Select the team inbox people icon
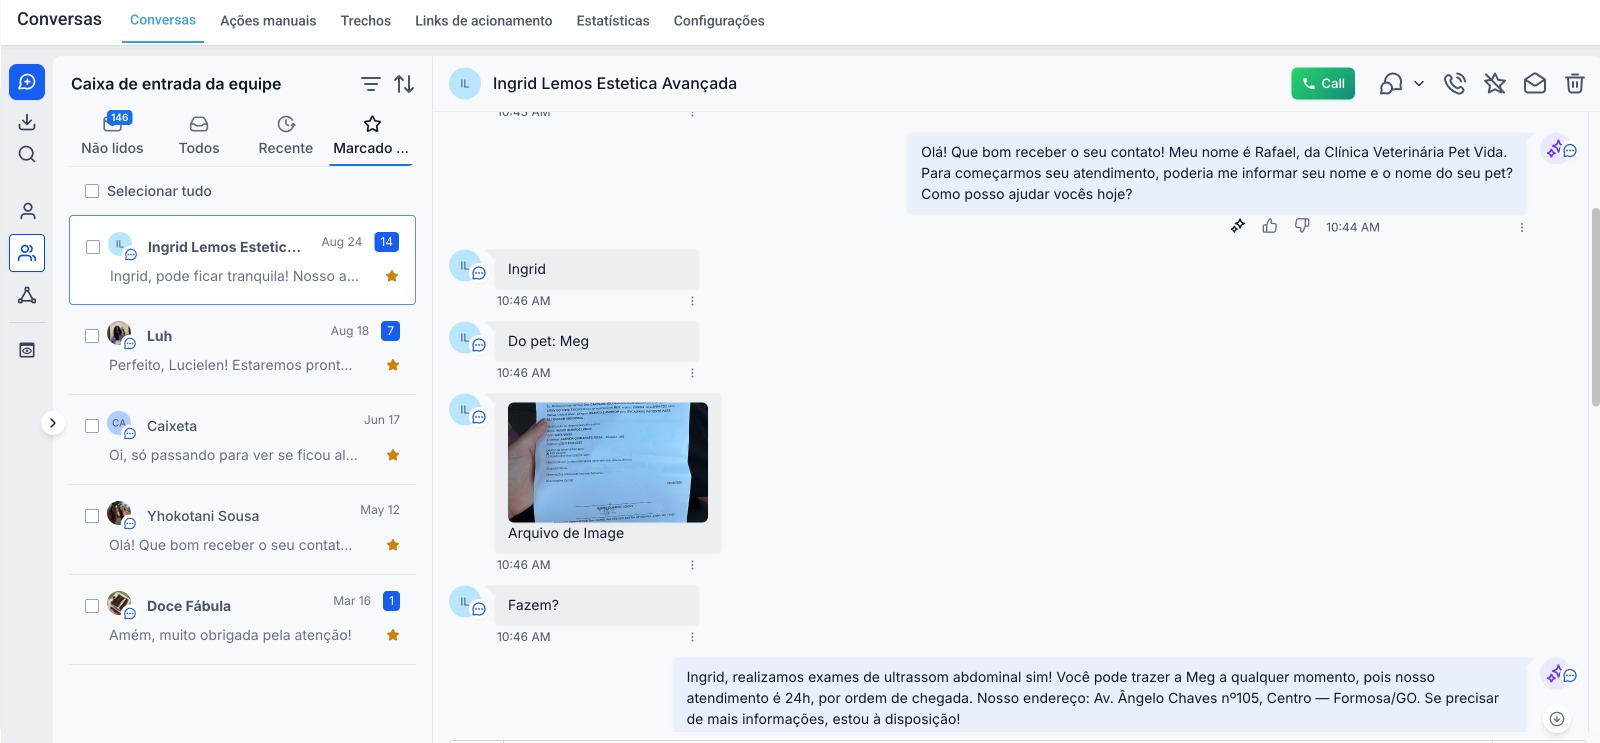 point(27,253)
